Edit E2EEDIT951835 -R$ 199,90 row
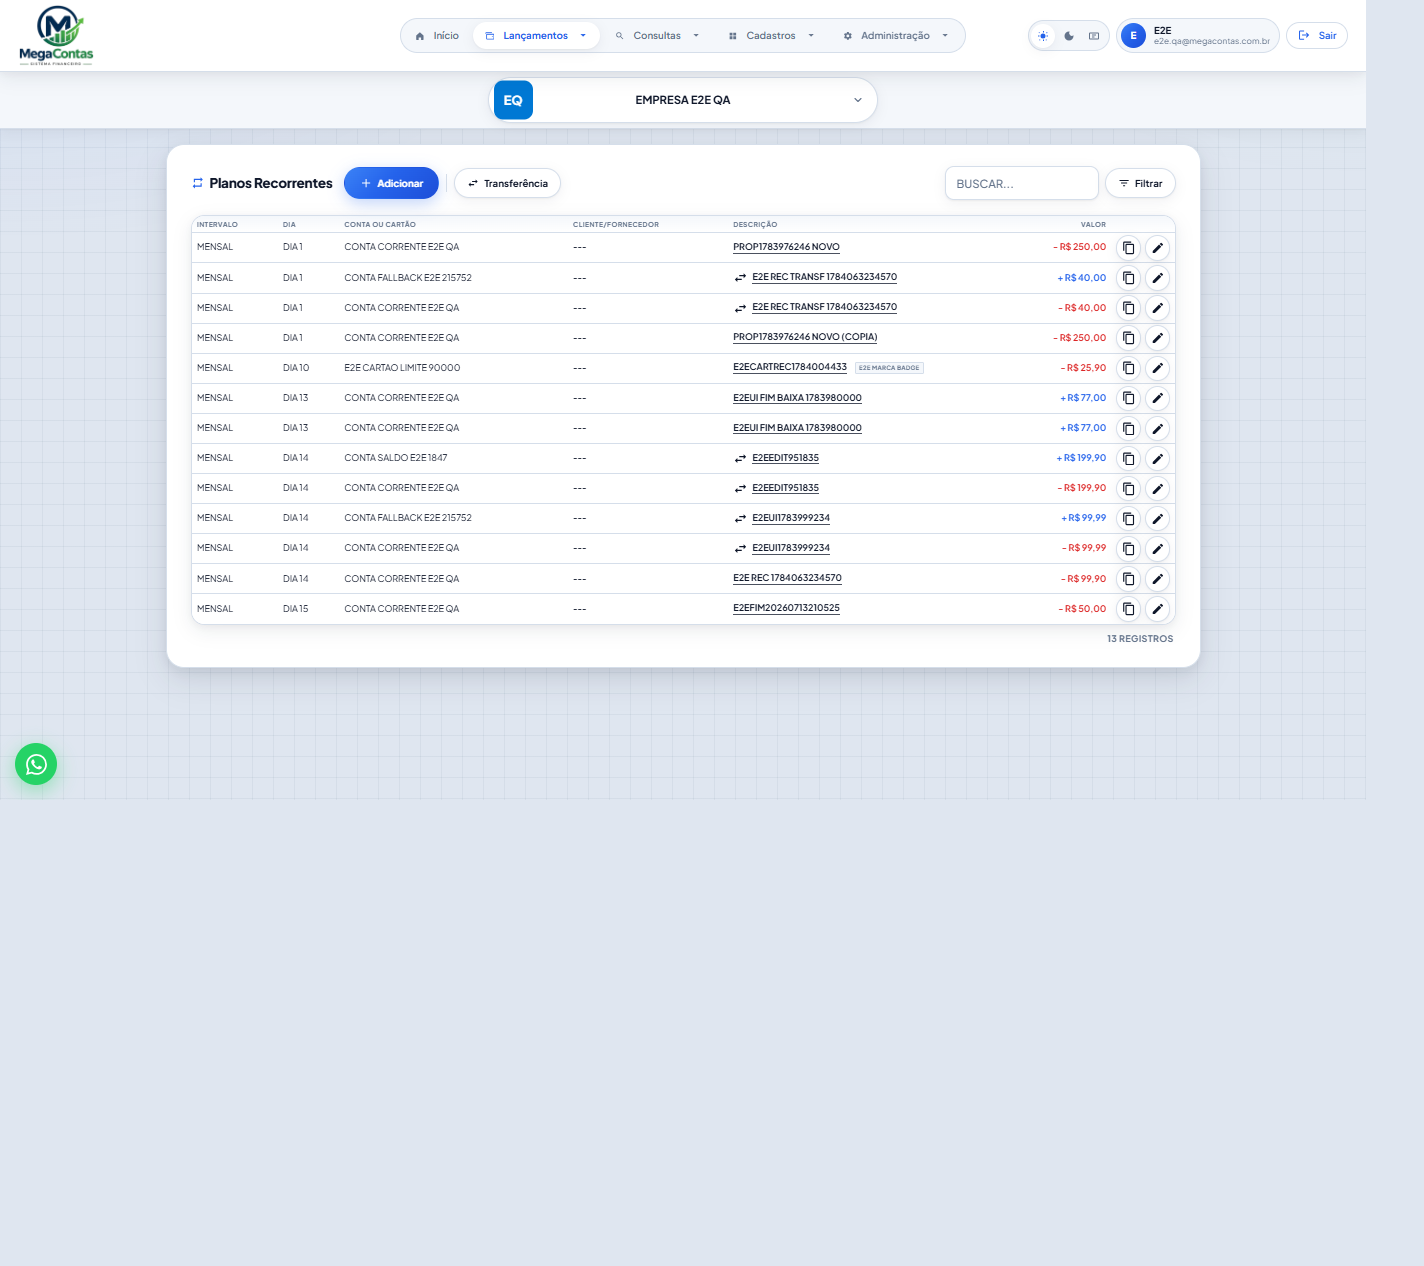Screen dimensions: 1424x1266 click(x=1157, y=488)
